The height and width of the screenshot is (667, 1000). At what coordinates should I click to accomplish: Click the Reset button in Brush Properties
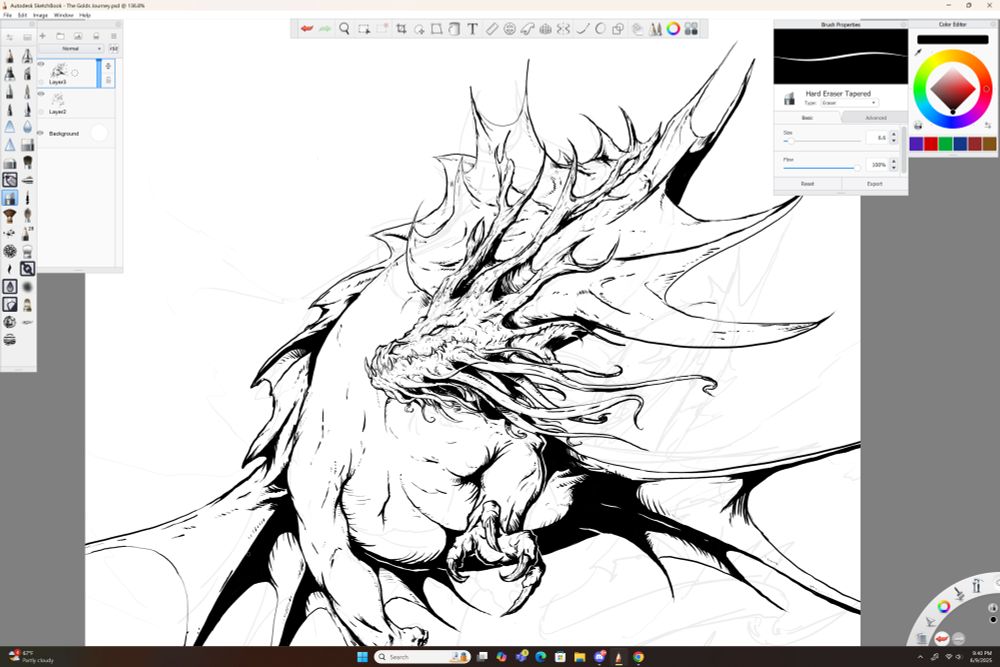click(x=807, y=184)
